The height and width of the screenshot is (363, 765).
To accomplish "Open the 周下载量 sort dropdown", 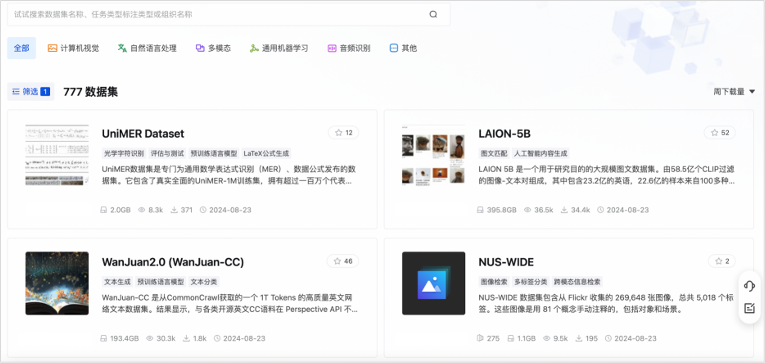I will (734, 91).
